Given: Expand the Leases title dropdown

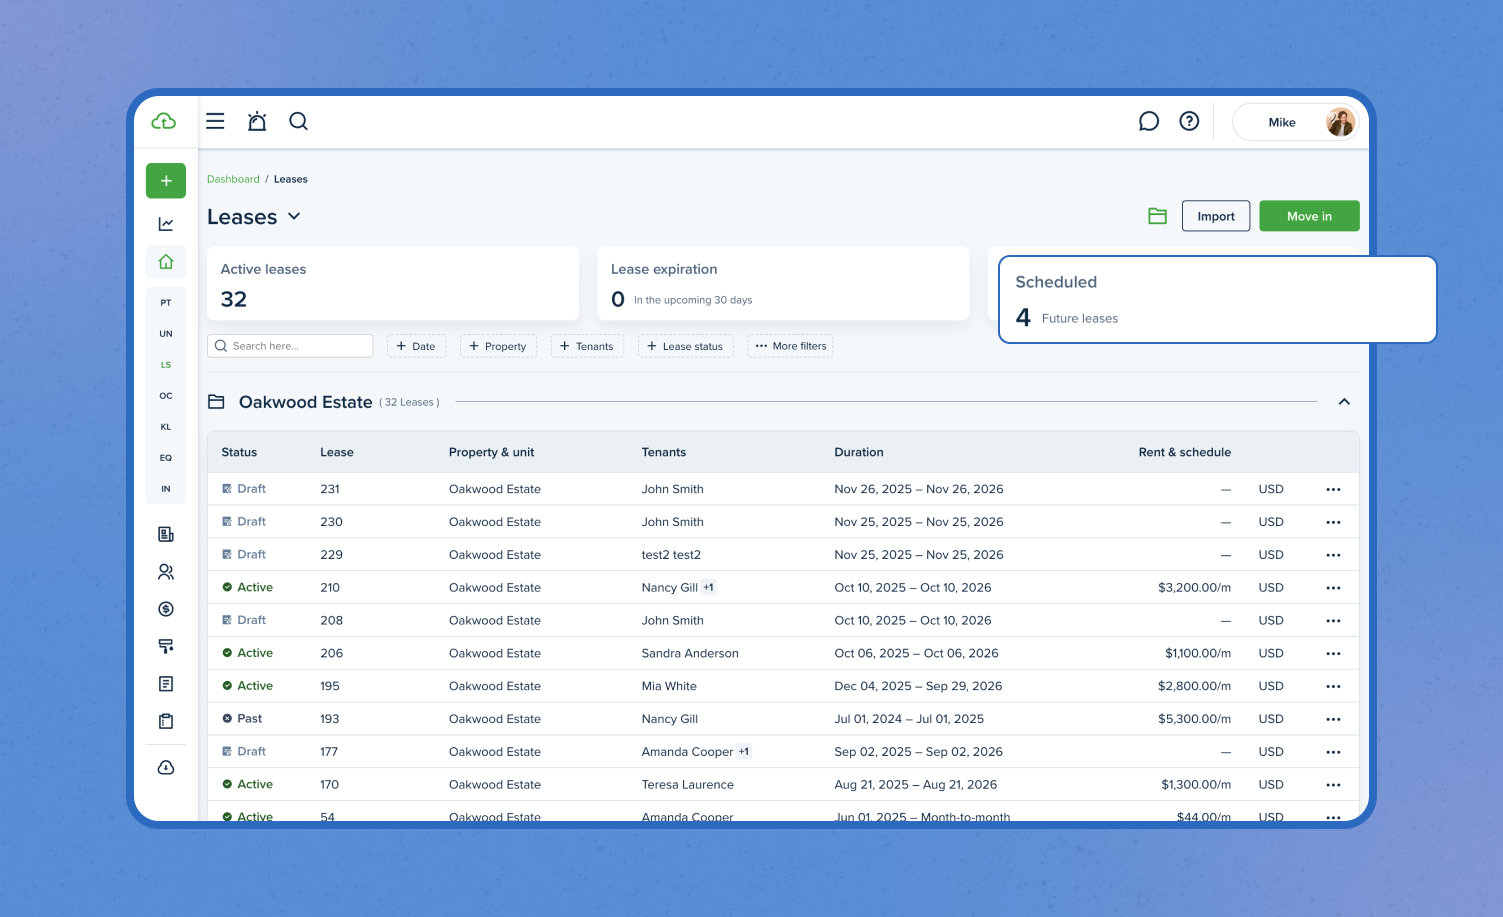Looking at the screenshot, I should (x=294, y=217).
